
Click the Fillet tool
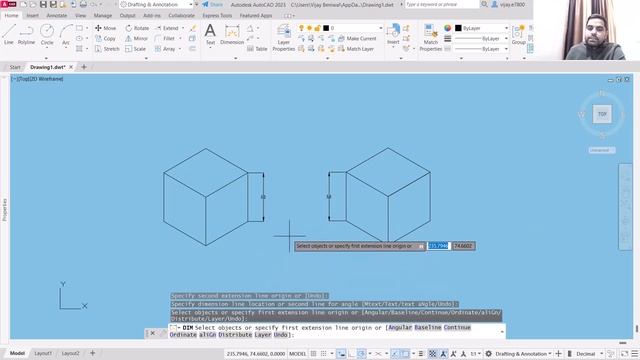165,38
